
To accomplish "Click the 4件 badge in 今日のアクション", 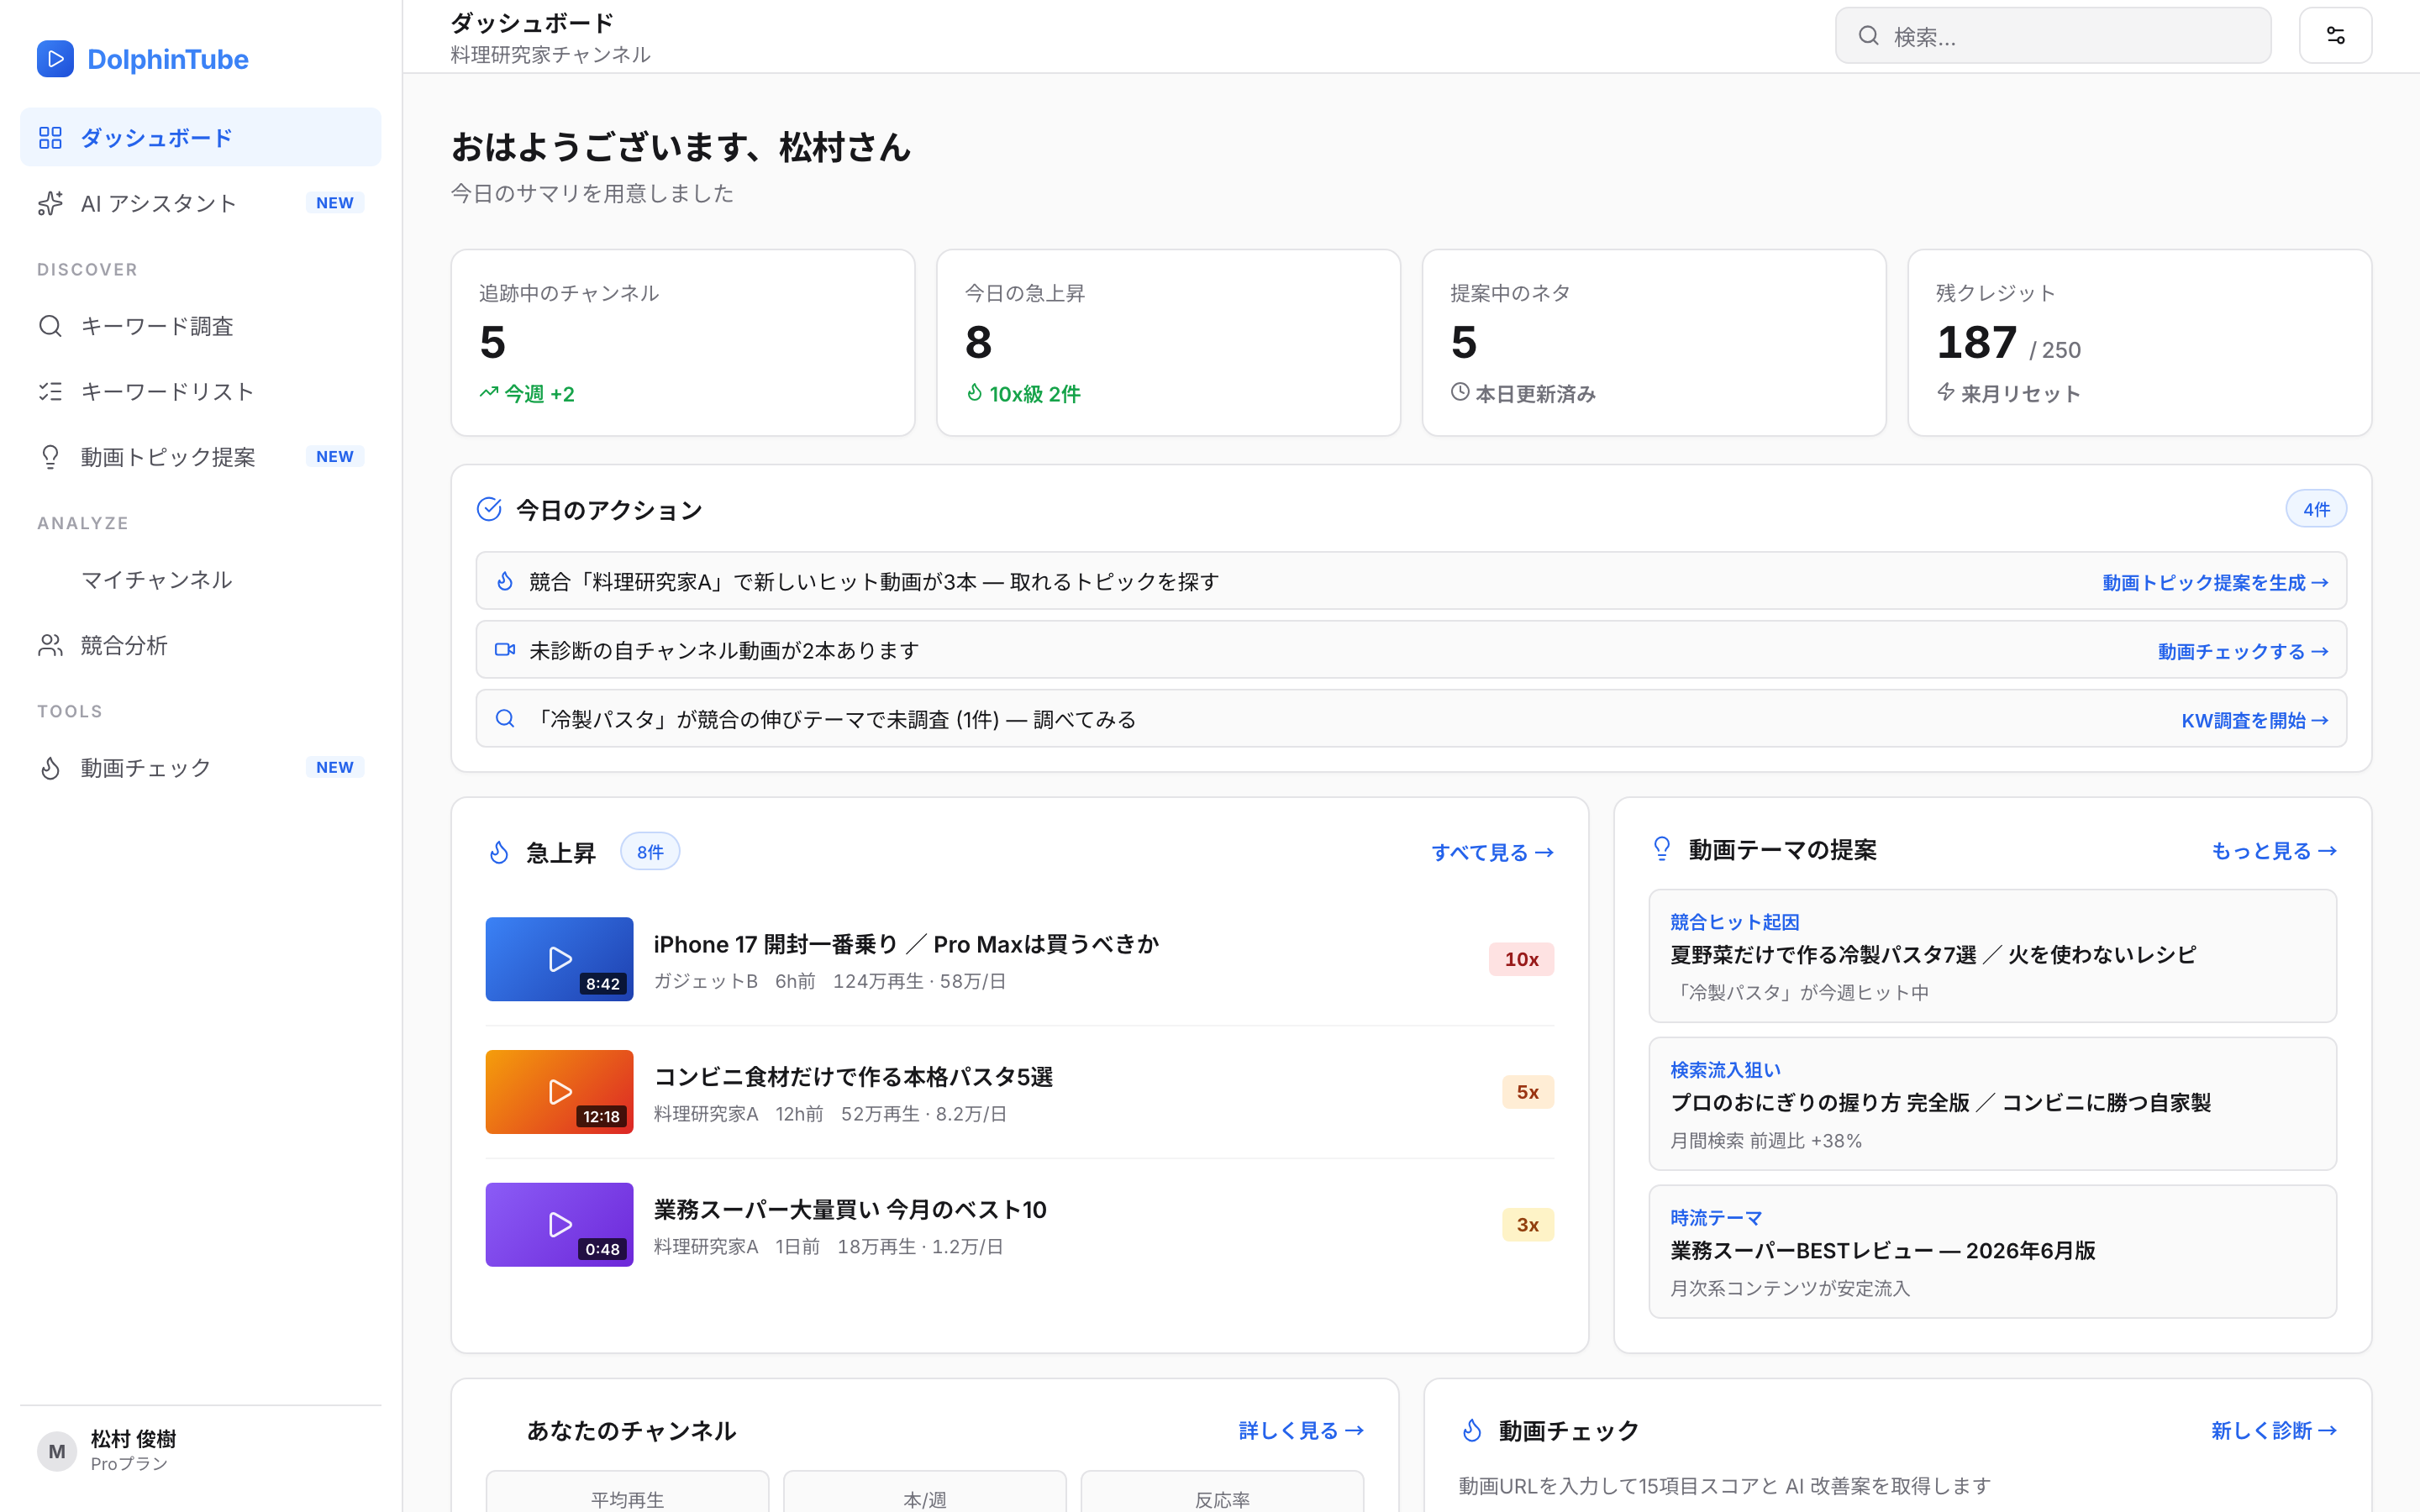I will 2316,510.
